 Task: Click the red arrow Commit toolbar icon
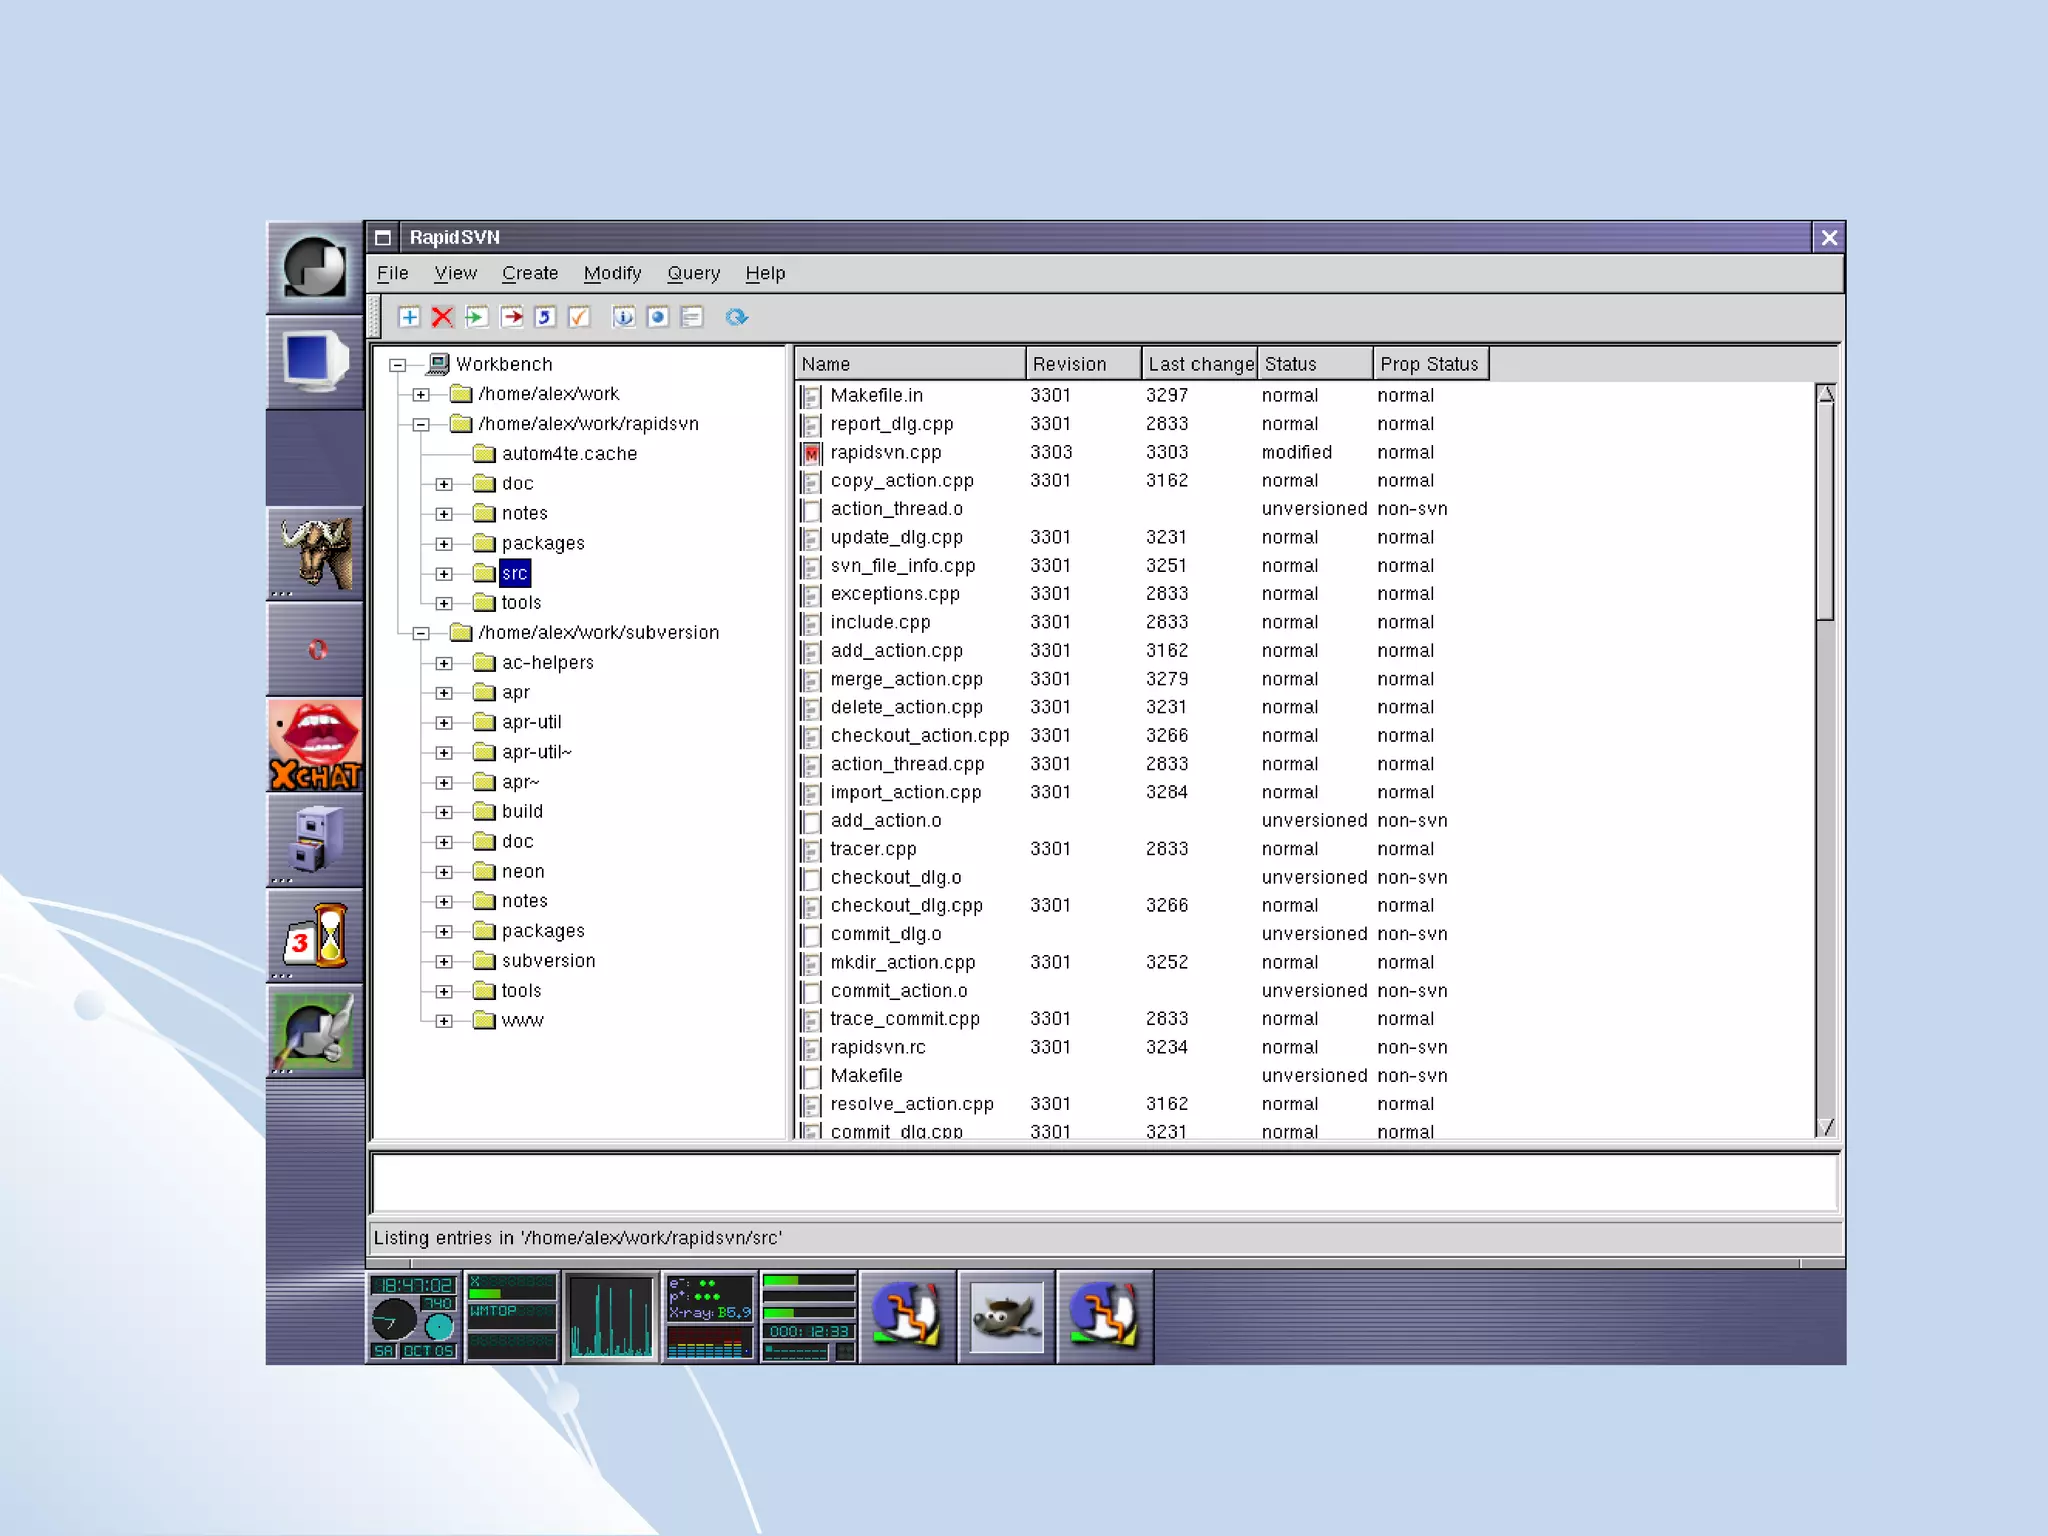click(512, 317)
